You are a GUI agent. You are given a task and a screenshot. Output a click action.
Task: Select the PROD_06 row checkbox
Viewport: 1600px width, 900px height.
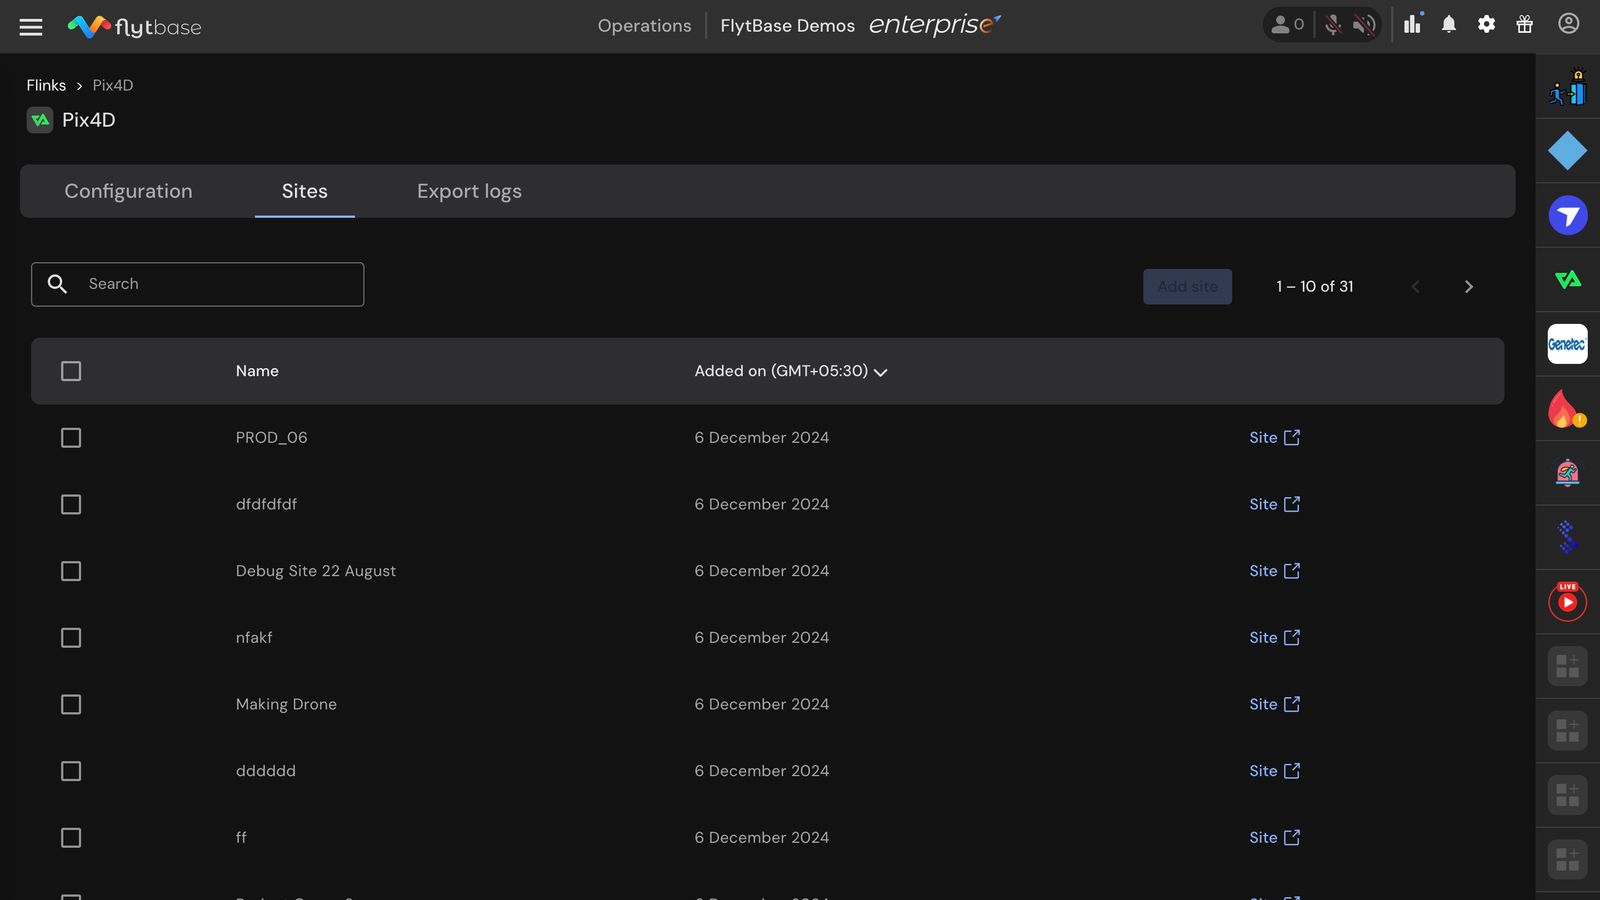(71, 438)
